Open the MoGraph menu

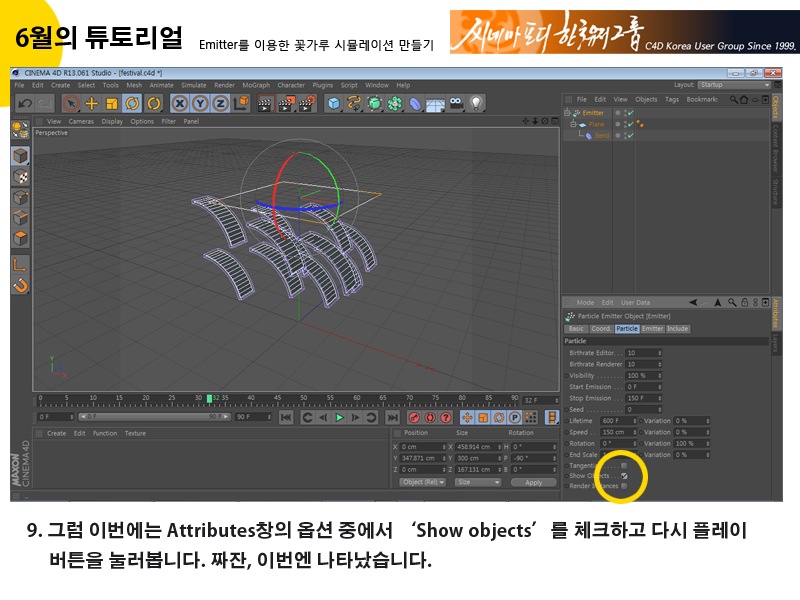256,85
